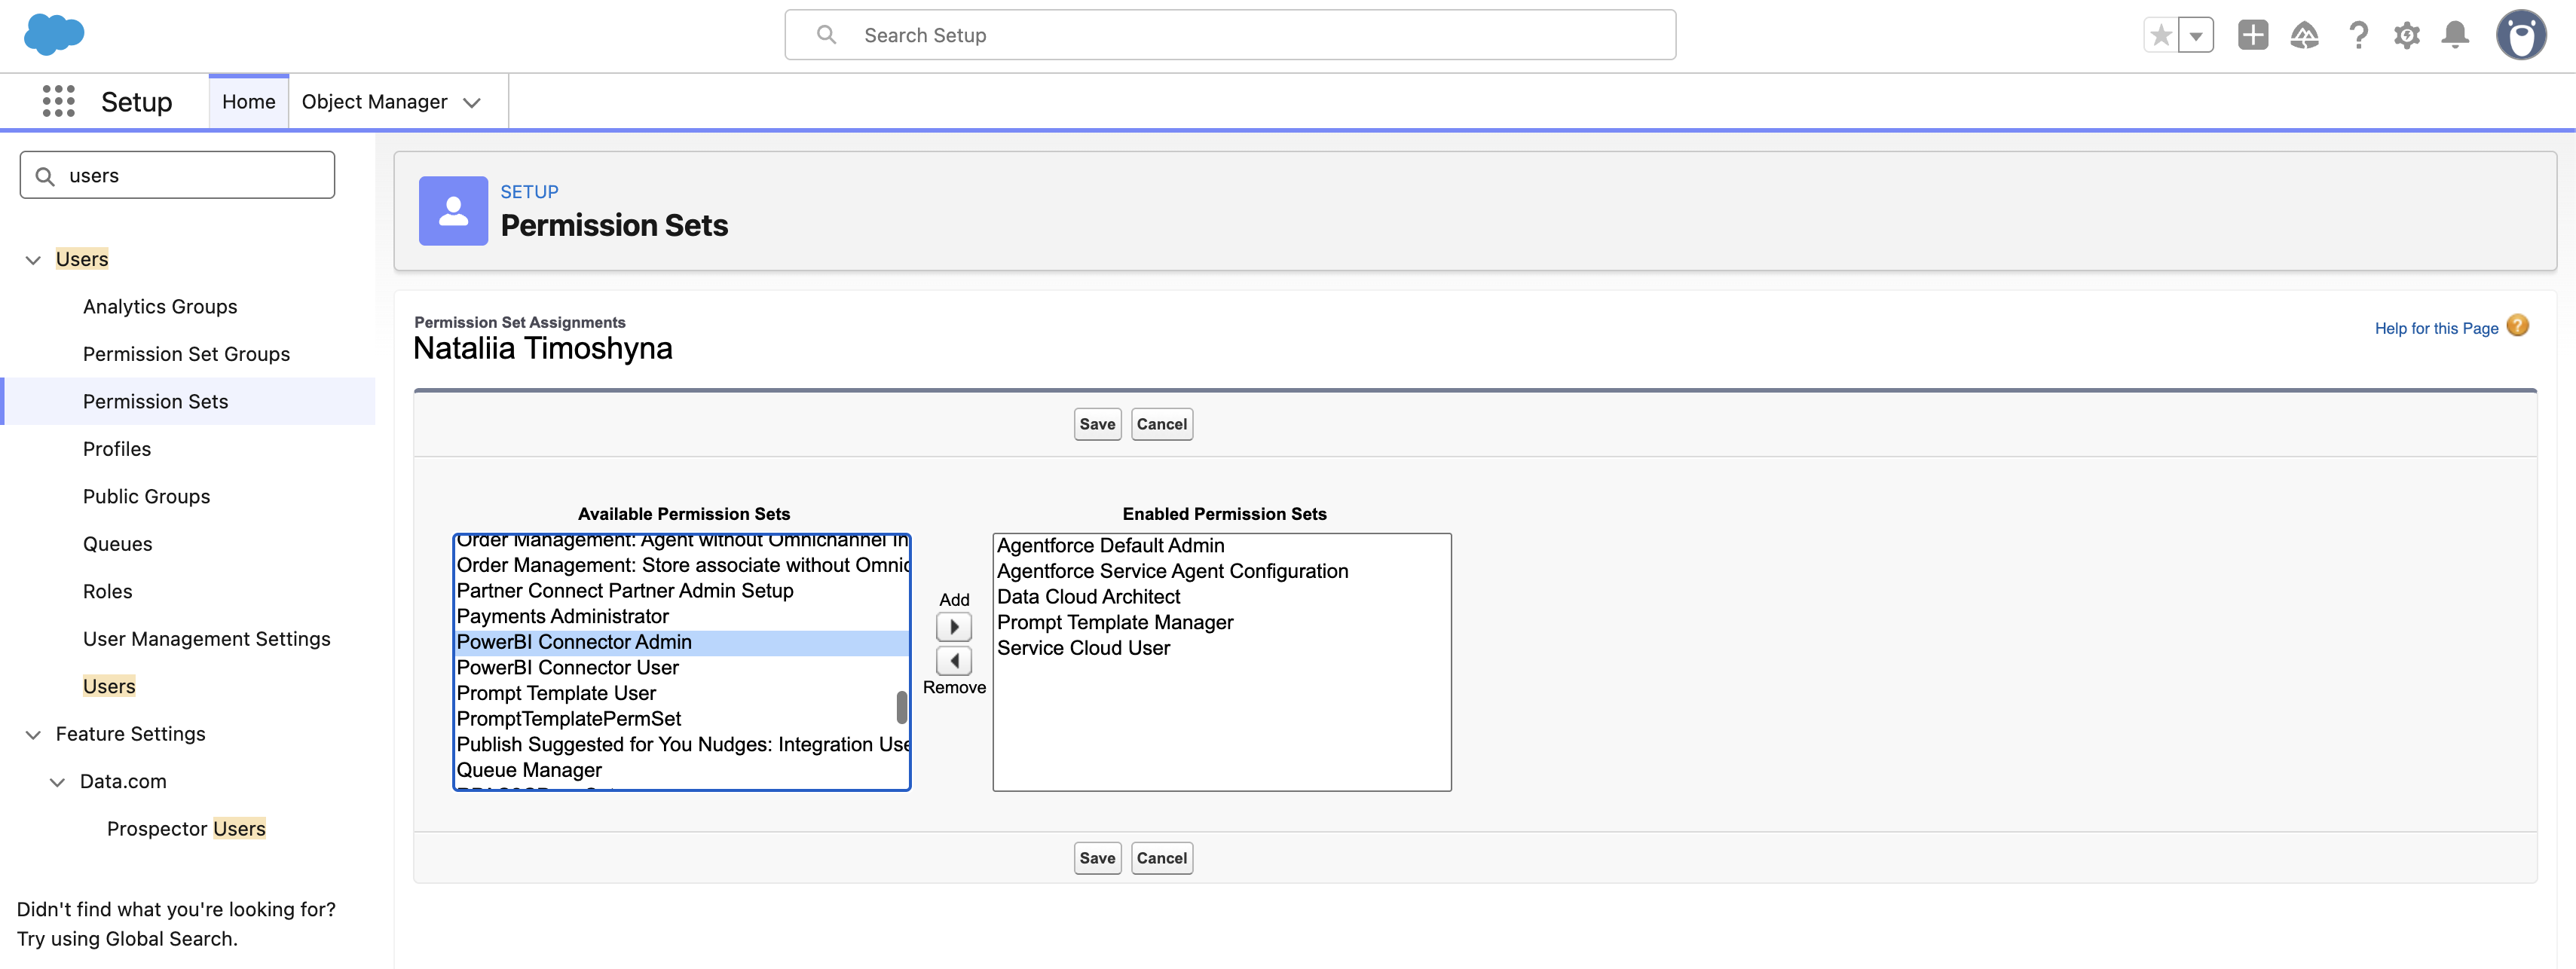Image resolution: width=2576 pixels, height=969 pixels.
Task: Select PromptTemplatePermSet option
Action: [682, 719]
